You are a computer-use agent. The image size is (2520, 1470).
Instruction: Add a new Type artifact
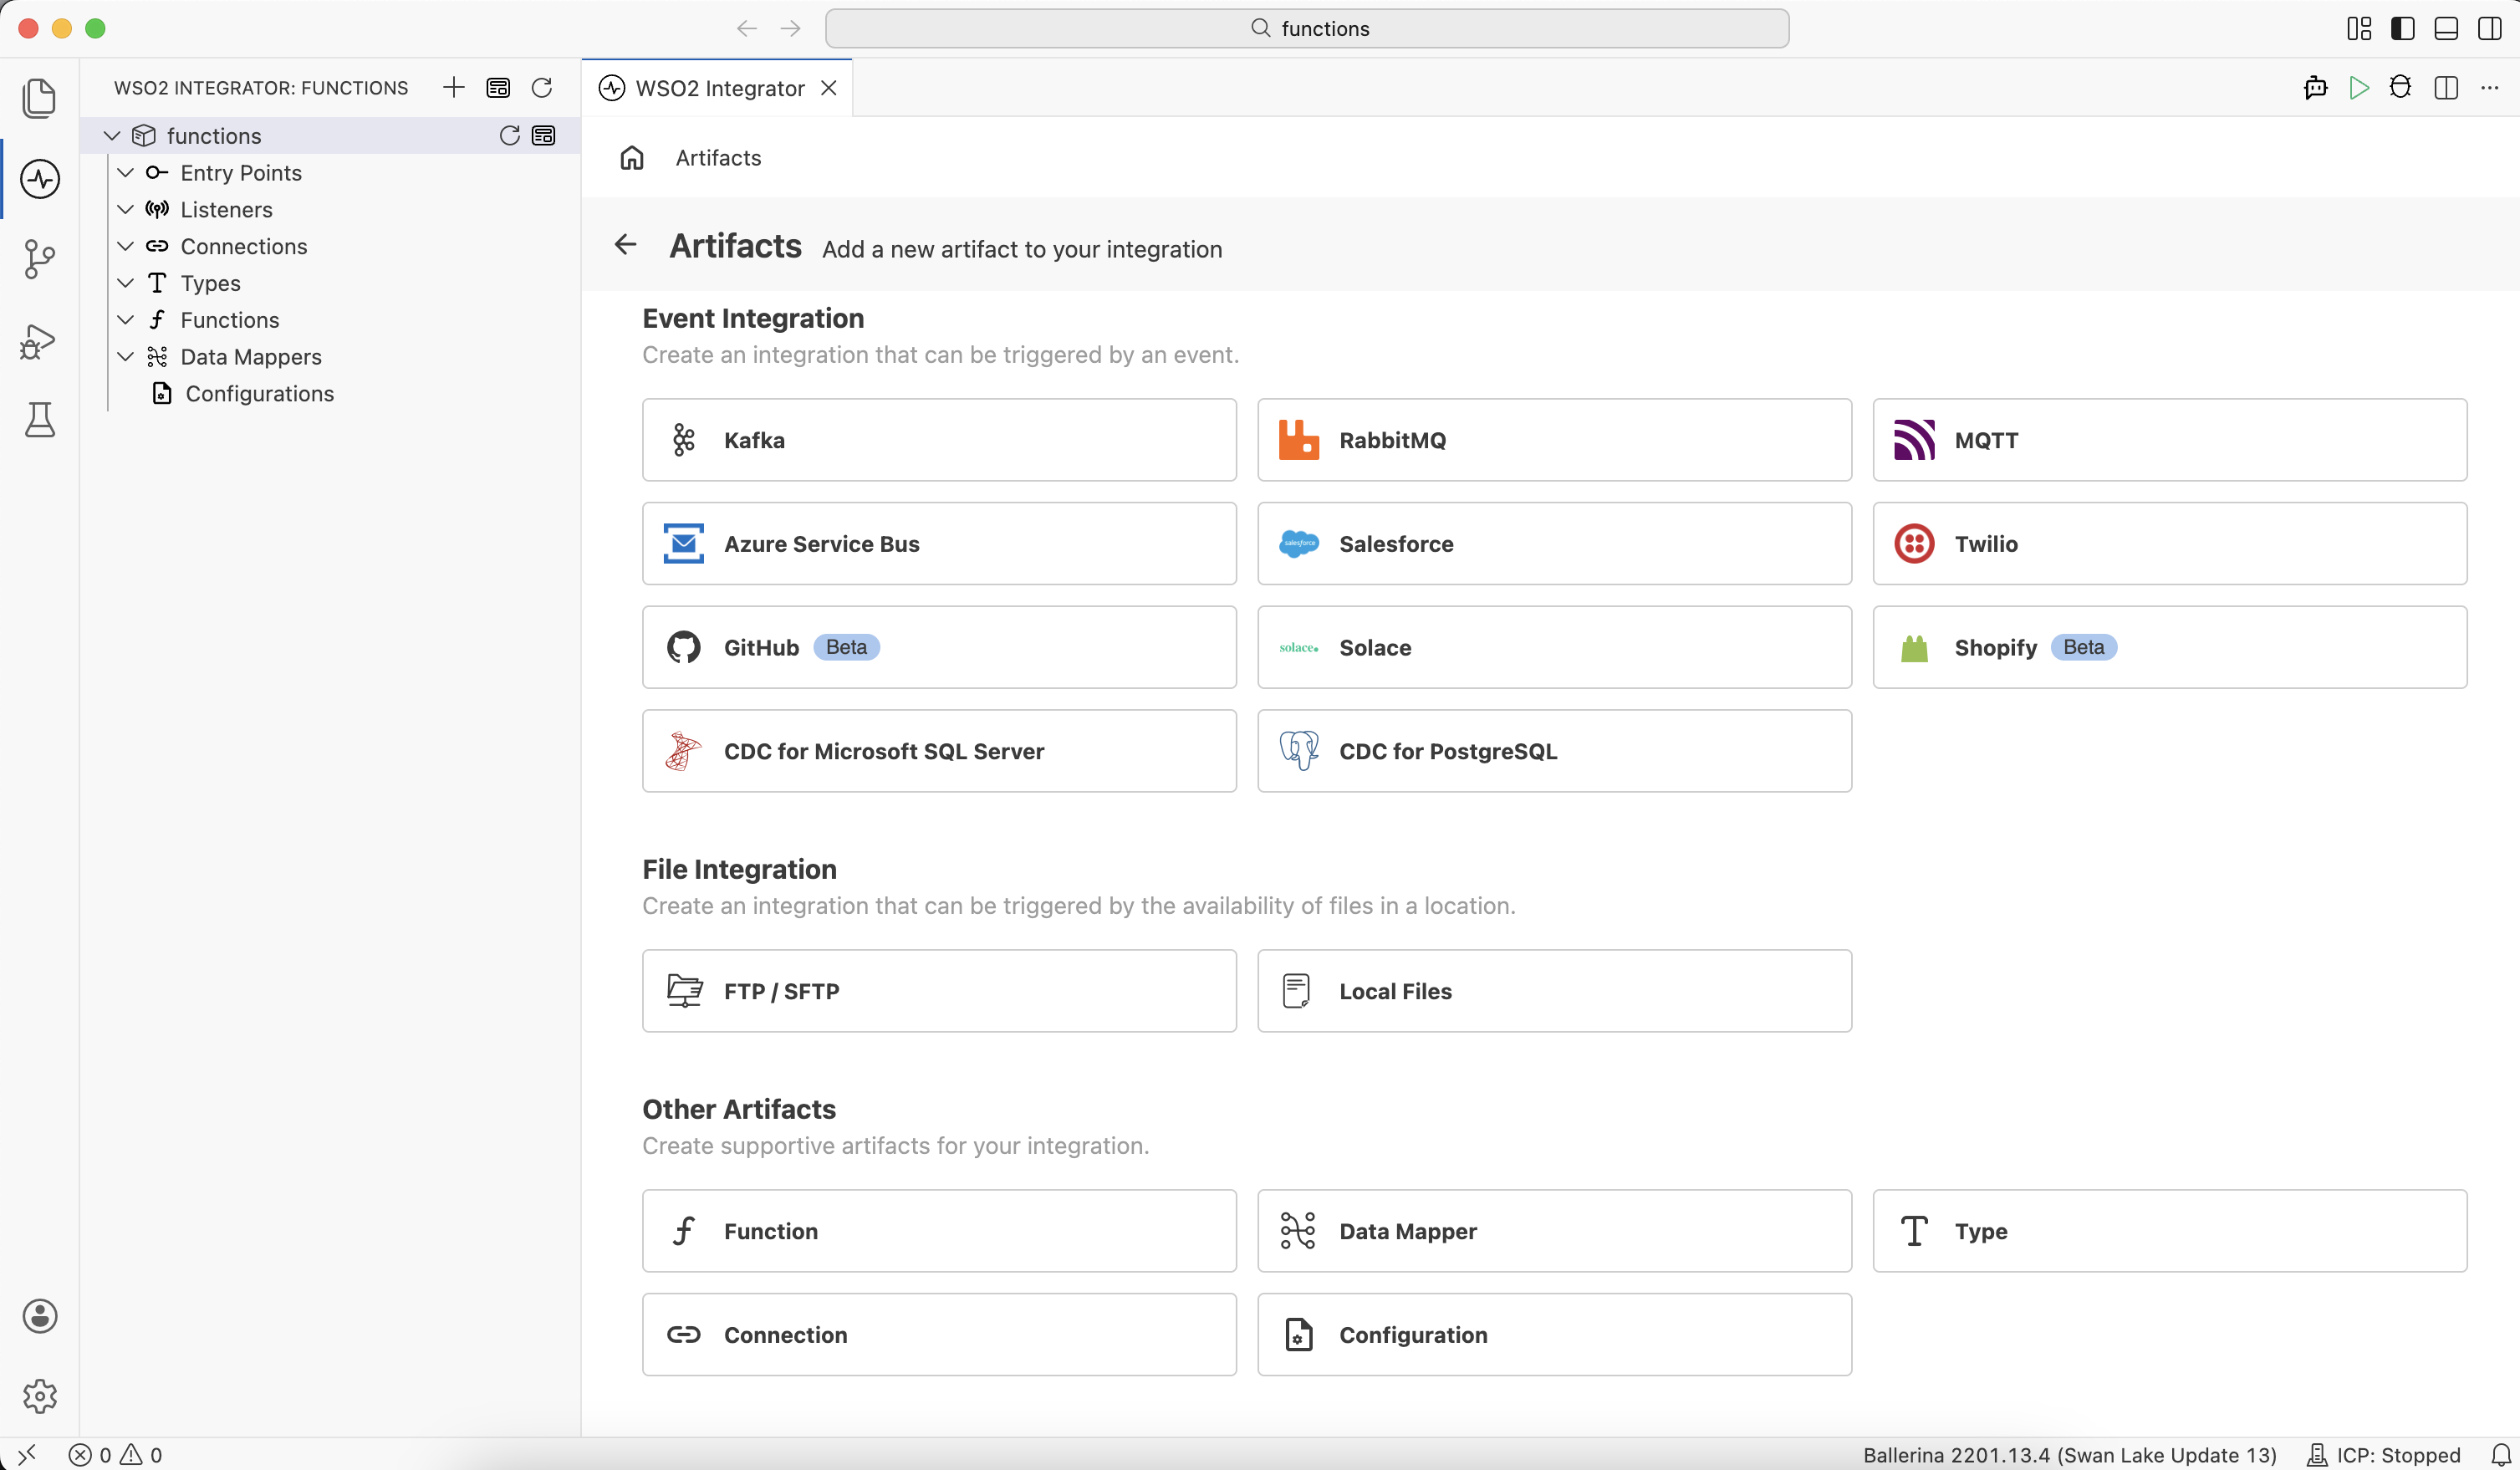click(2169, 1231)
